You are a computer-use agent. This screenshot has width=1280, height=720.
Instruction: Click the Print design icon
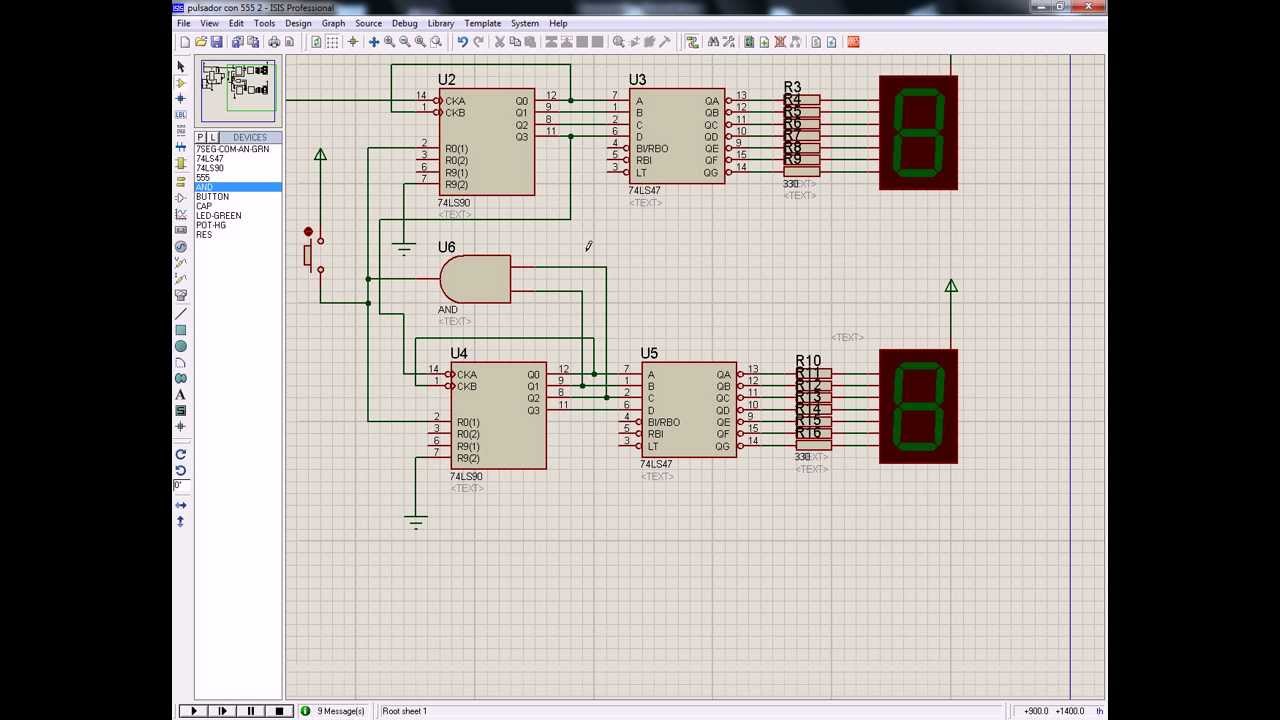(274, 42)
